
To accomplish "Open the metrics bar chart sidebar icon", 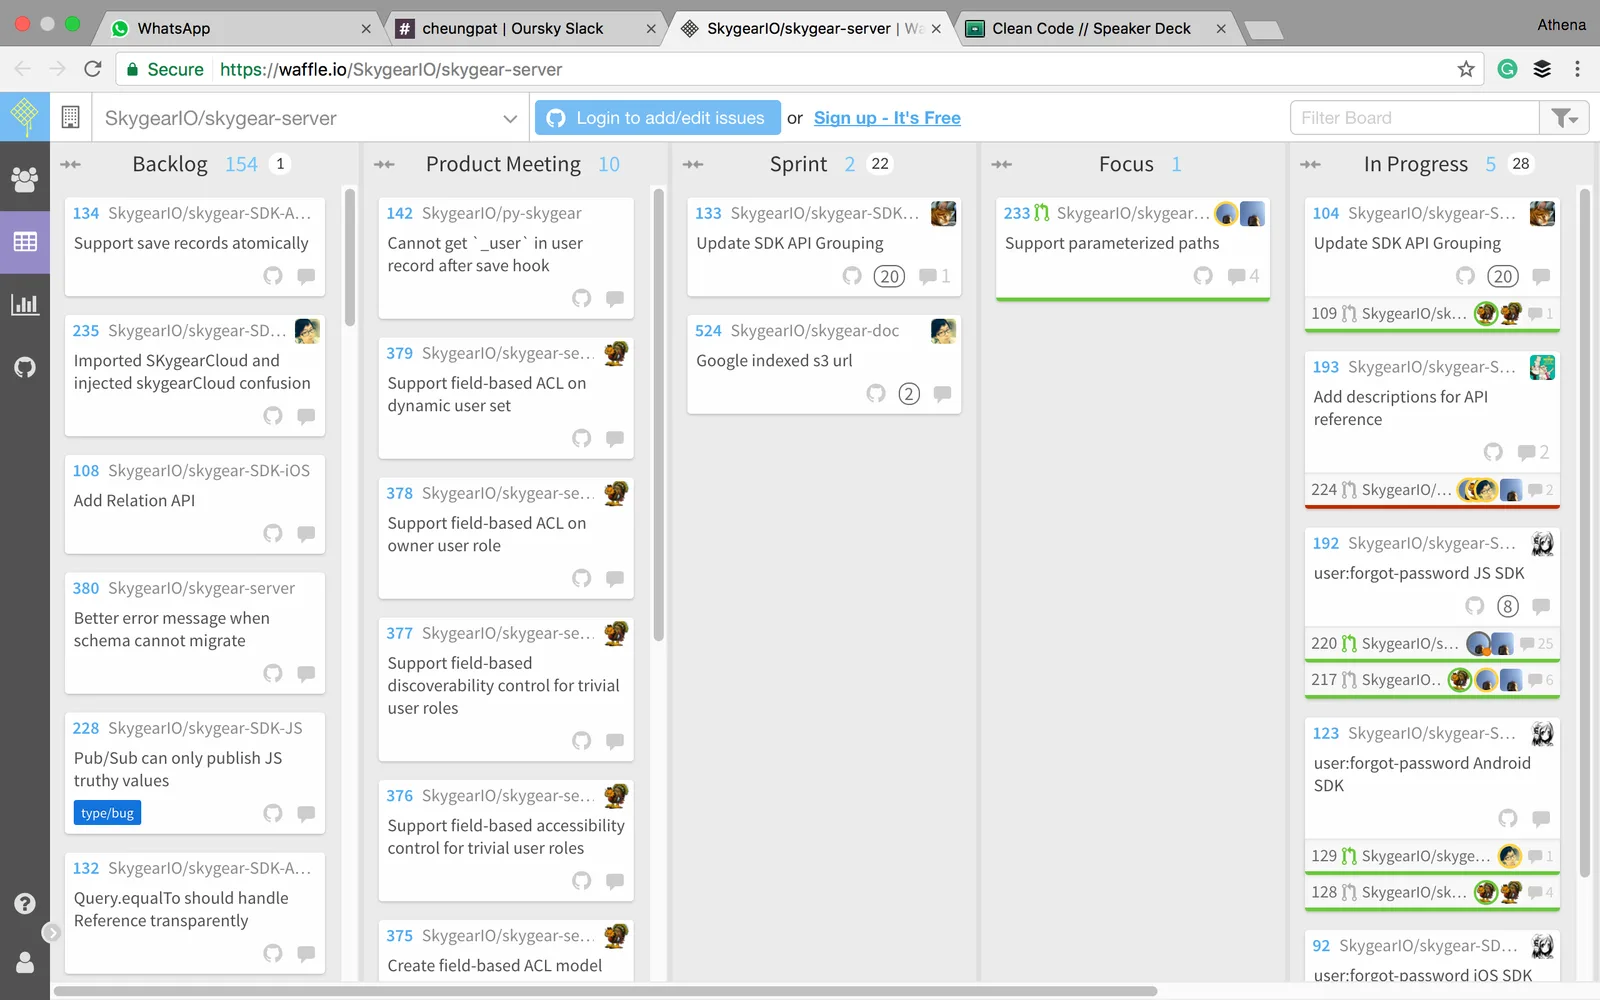I will tap(25, 305).
